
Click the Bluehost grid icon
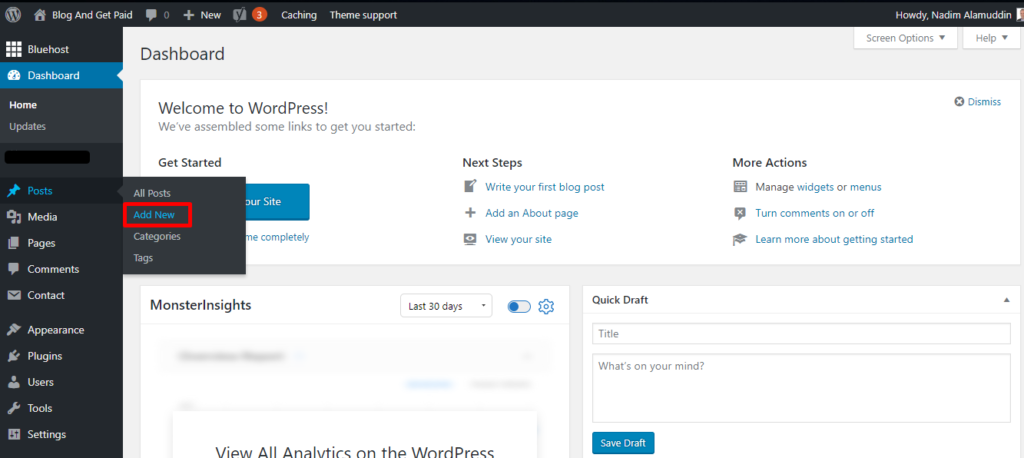14,49
